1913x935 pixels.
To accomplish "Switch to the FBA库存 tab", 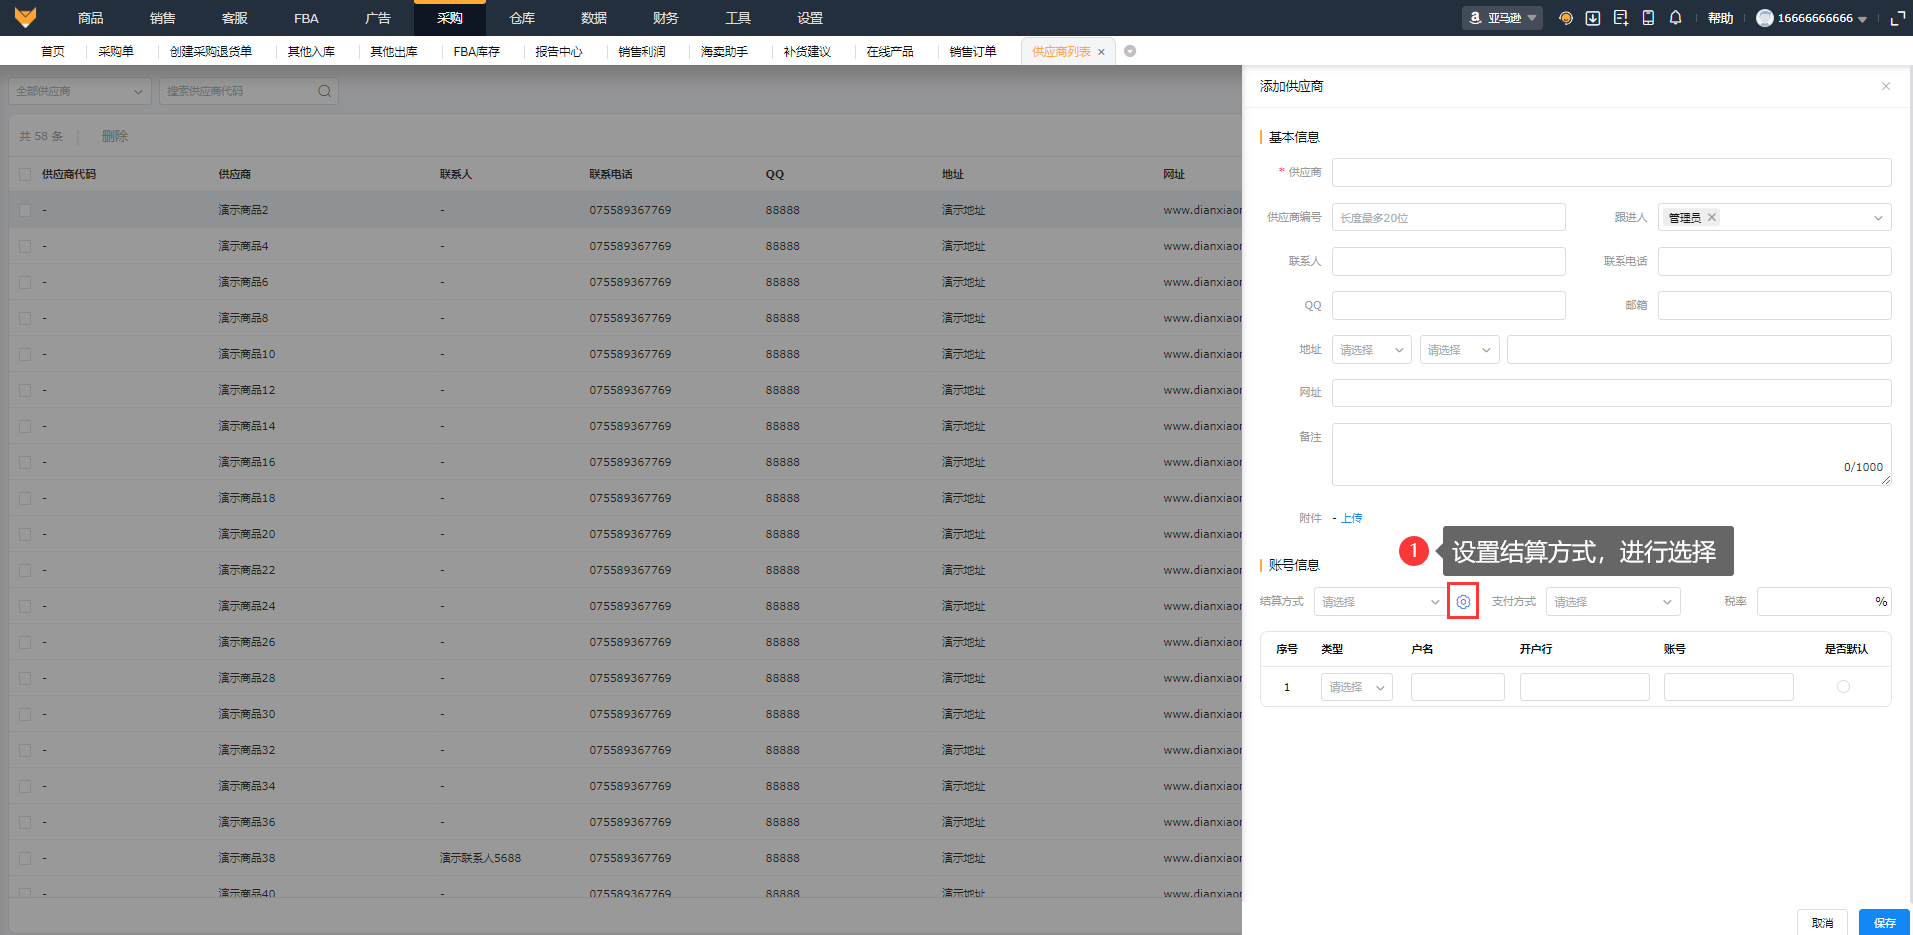I will pos(476,51).
